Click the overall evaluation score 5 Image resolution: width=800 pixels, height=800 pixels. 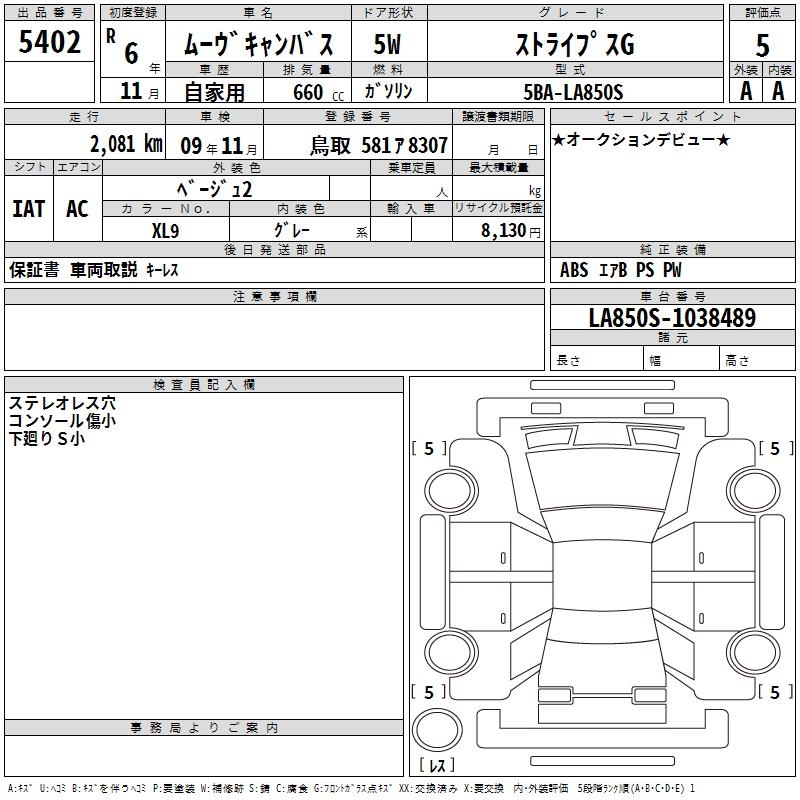coord(762,45)
